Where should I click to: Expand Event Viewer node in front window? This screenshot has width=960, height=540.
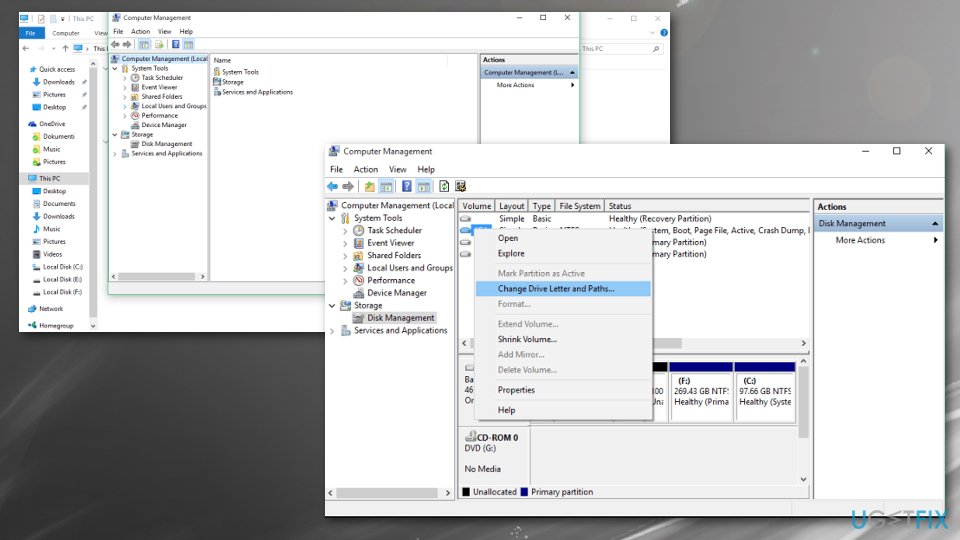(345, 243)
